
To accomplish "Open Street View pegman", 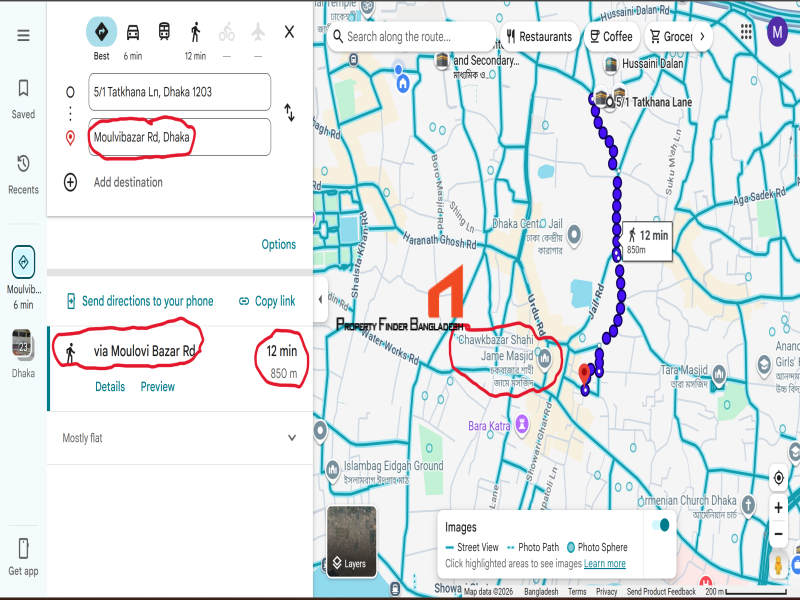I will (x=778, y=565).
